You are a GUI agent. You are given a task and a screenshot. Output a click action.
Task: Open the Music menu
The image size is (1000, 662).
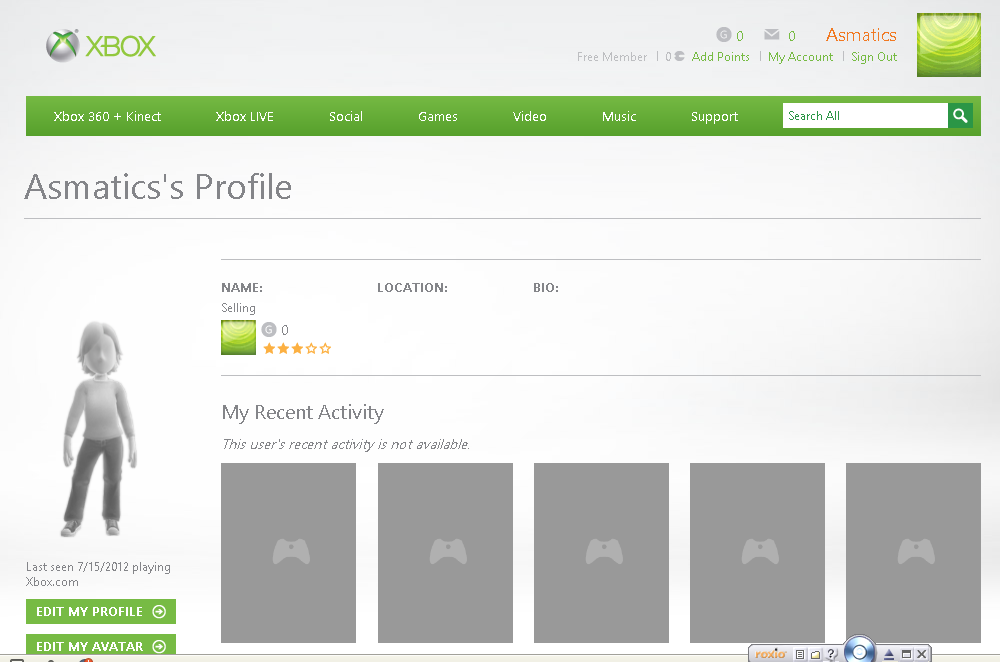pyautogui.click(x=619, y=116)
